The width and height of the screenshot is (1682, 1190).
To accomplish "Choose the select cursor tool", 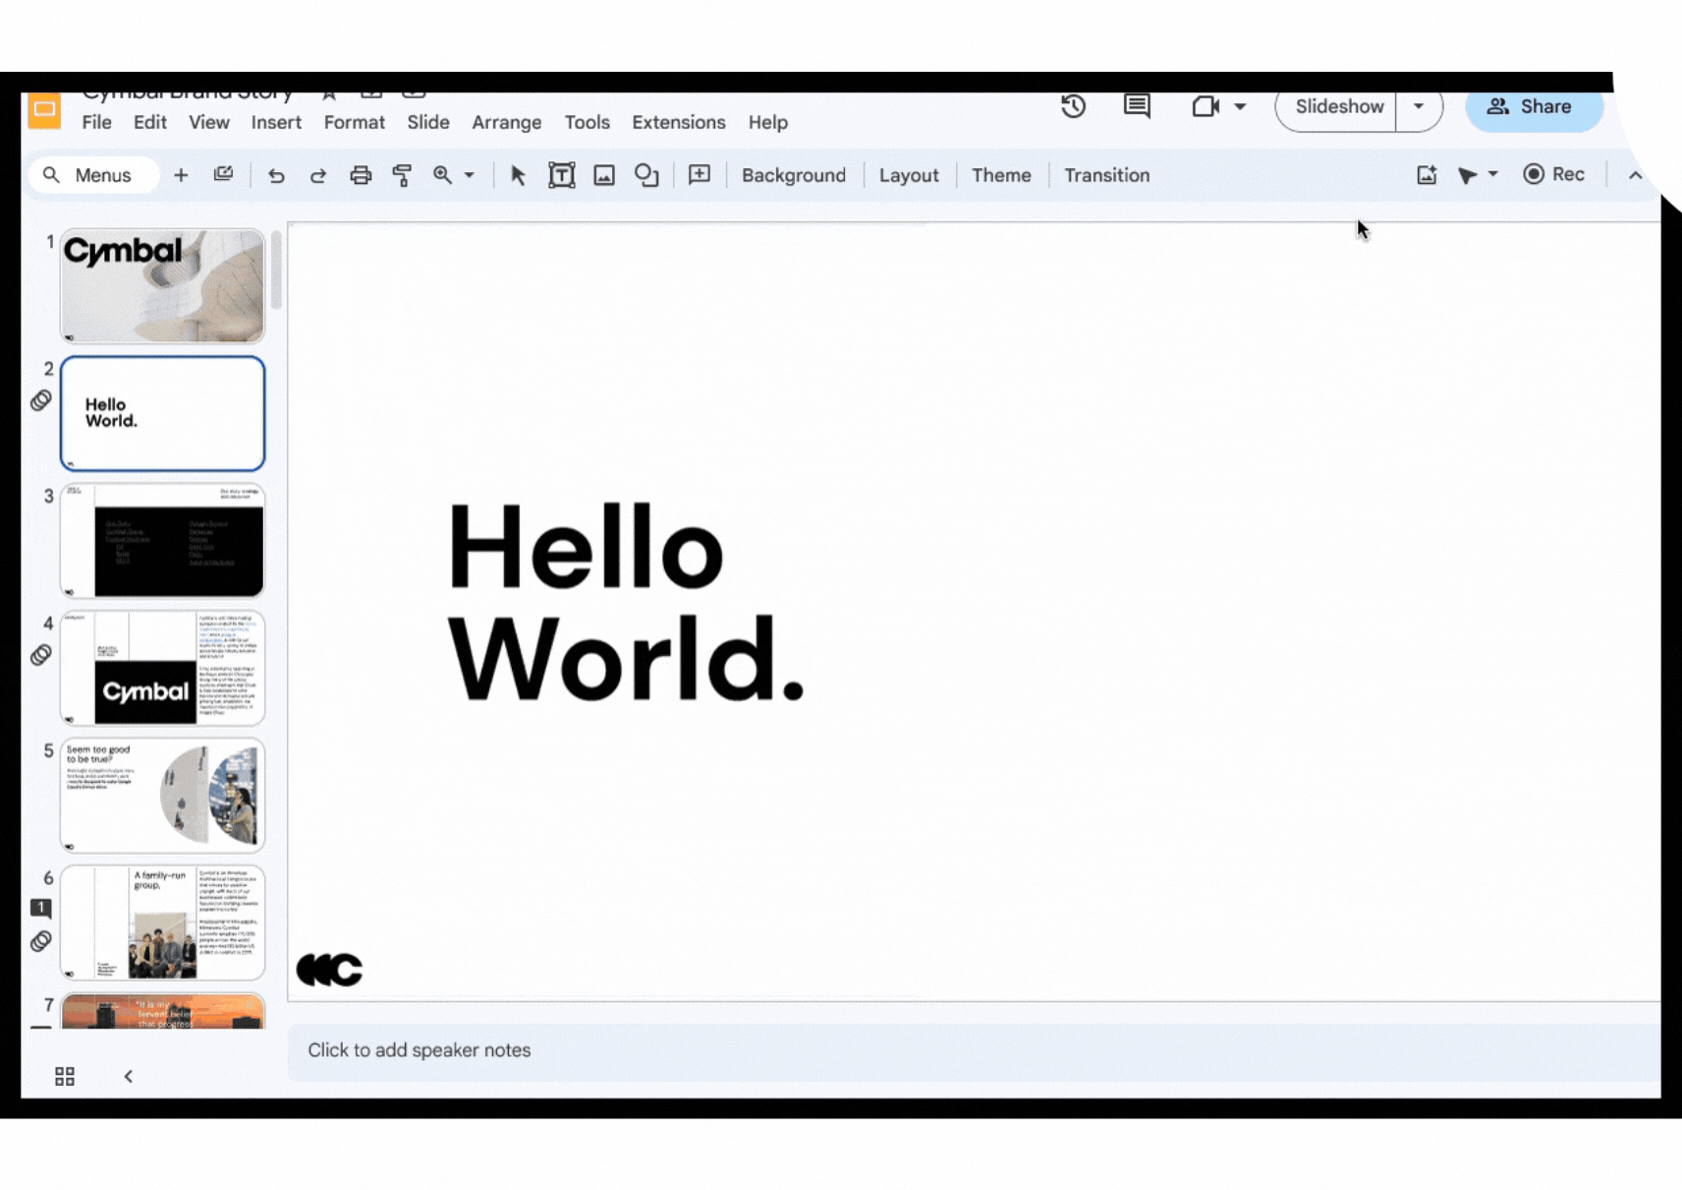I will pos(518,176).
